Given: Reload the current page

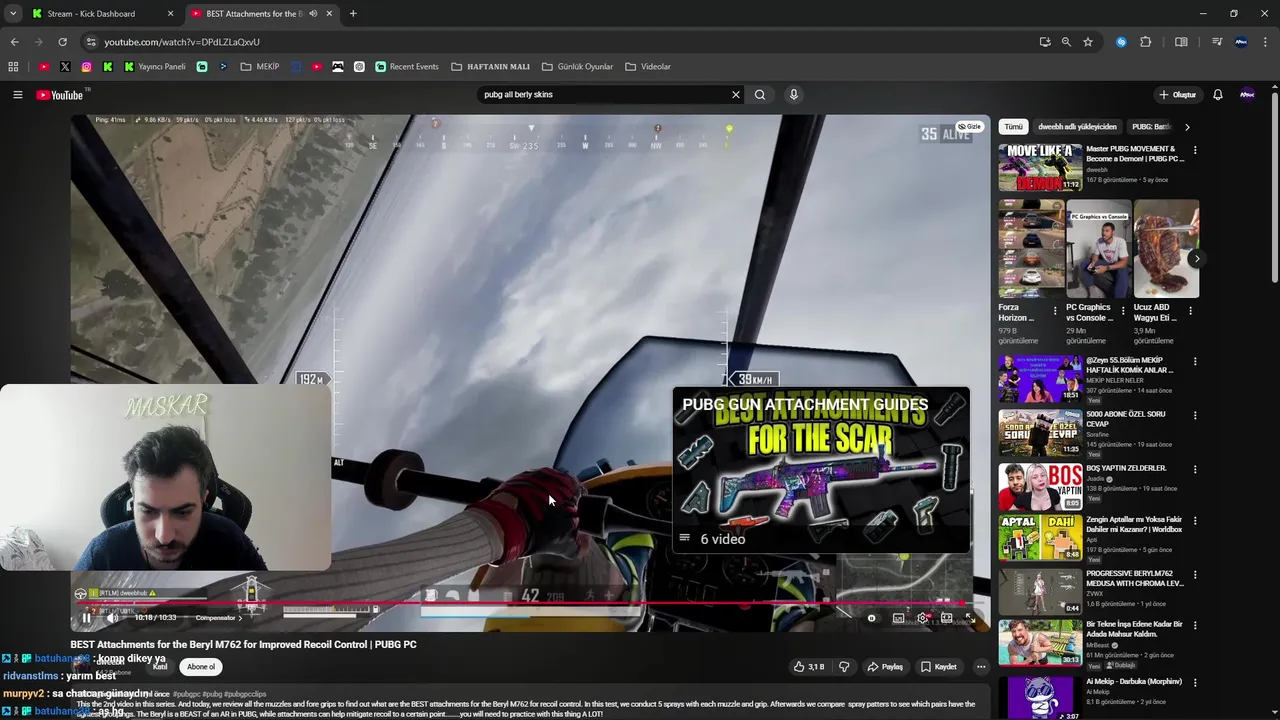Looking at the screenshot, I should coord(62,42).
